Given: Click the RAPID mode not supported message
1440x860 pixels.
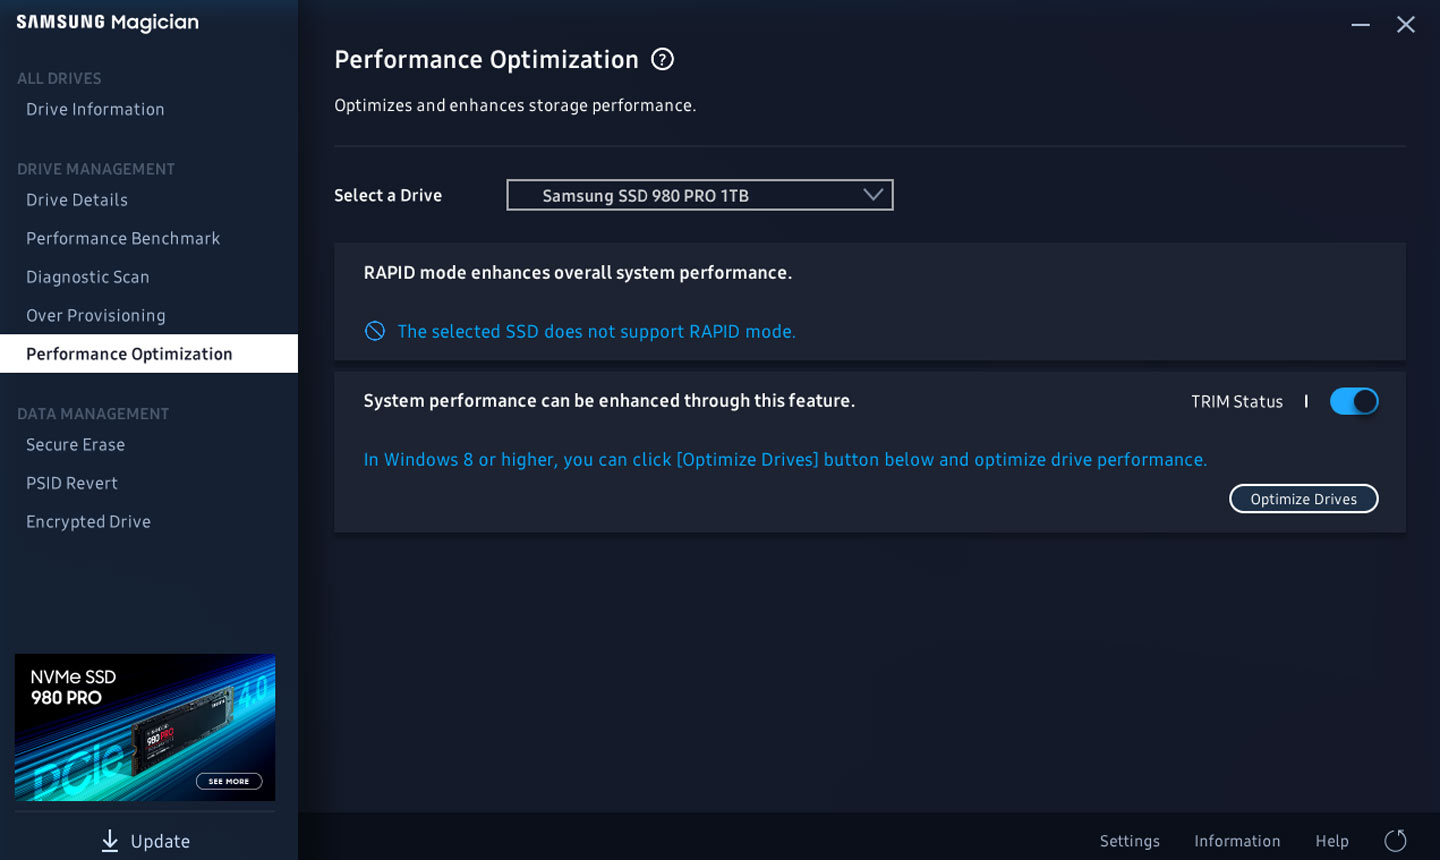Looking at the screenshot, I should [597, 331].
